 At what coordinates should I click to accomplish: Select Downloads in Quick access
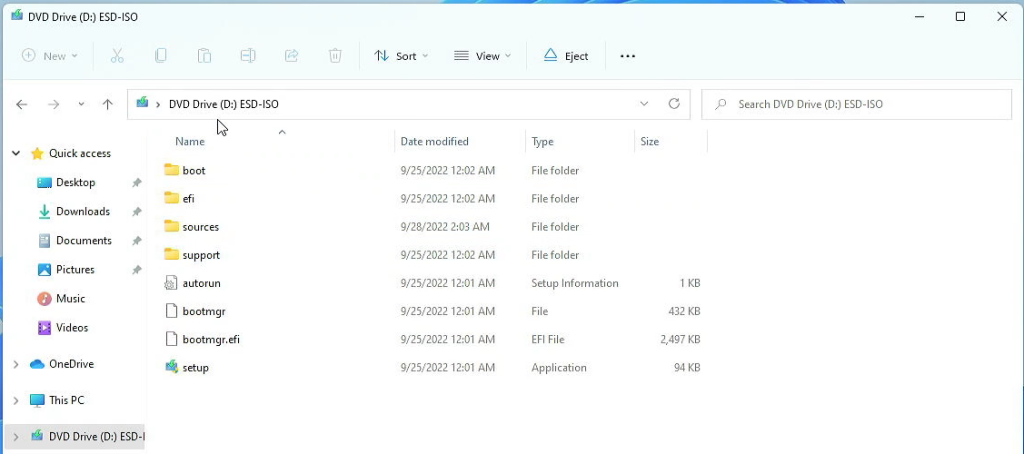[82, 212]
